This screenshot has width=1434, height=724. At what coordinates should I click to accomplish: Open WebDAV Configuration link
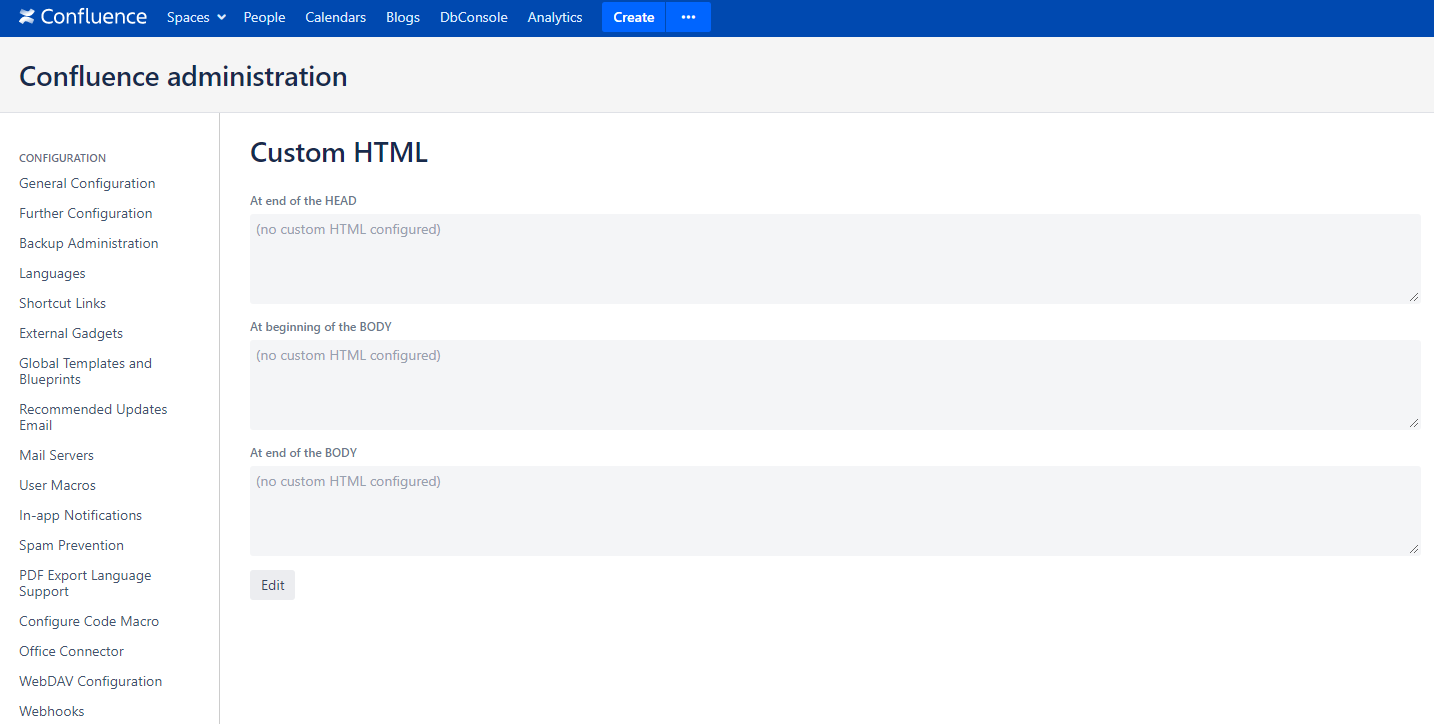[90, 681]
